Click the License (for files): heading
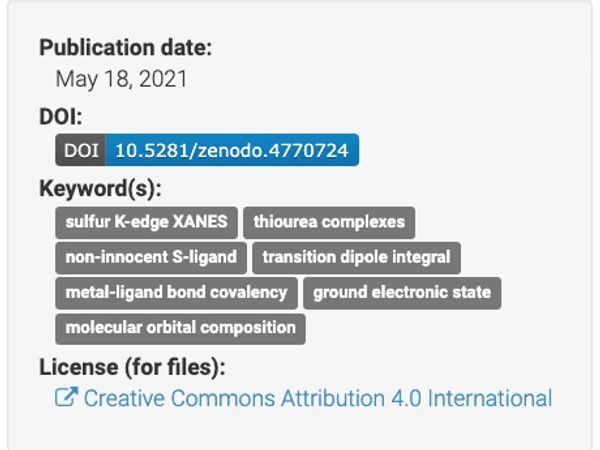The width and height of the screenshot is (600, 450). pyautogui.click(x=132, y=367)
